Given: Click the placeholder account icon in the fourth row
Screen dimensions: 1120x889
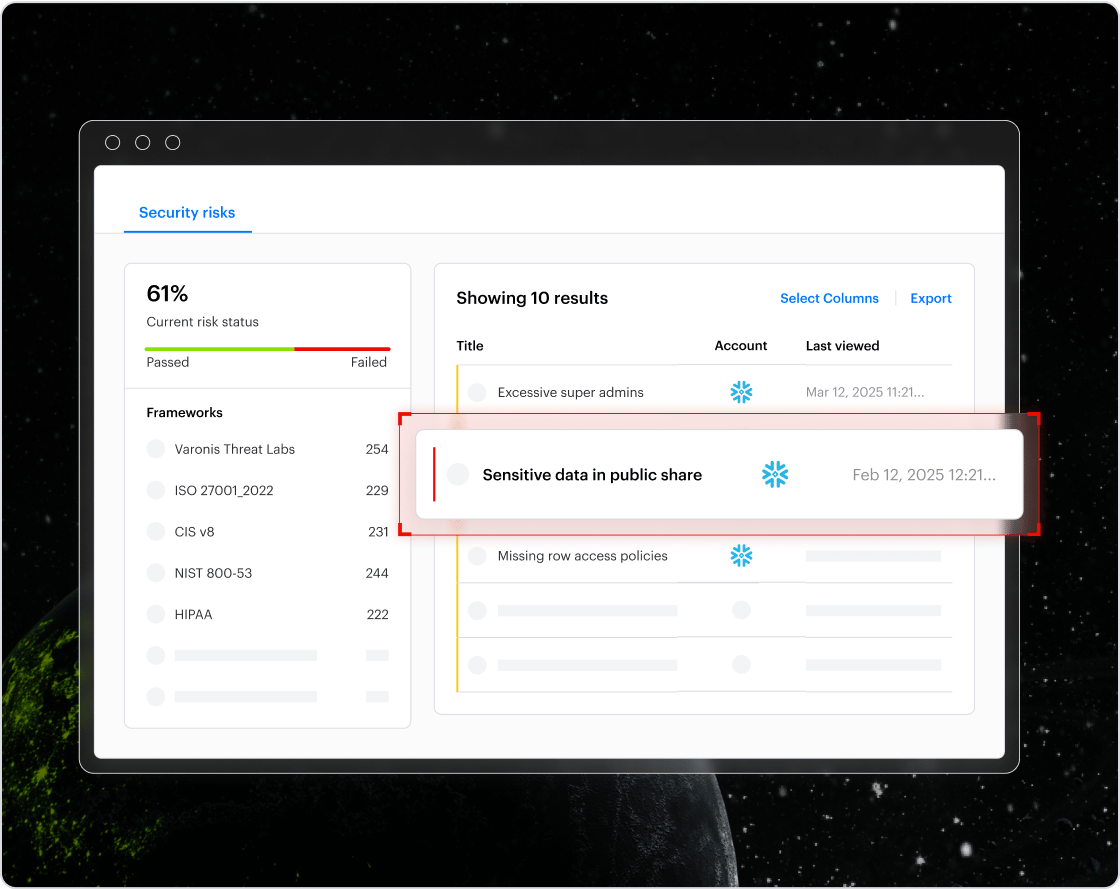Looking at the screenshot, I should [741, 609].
